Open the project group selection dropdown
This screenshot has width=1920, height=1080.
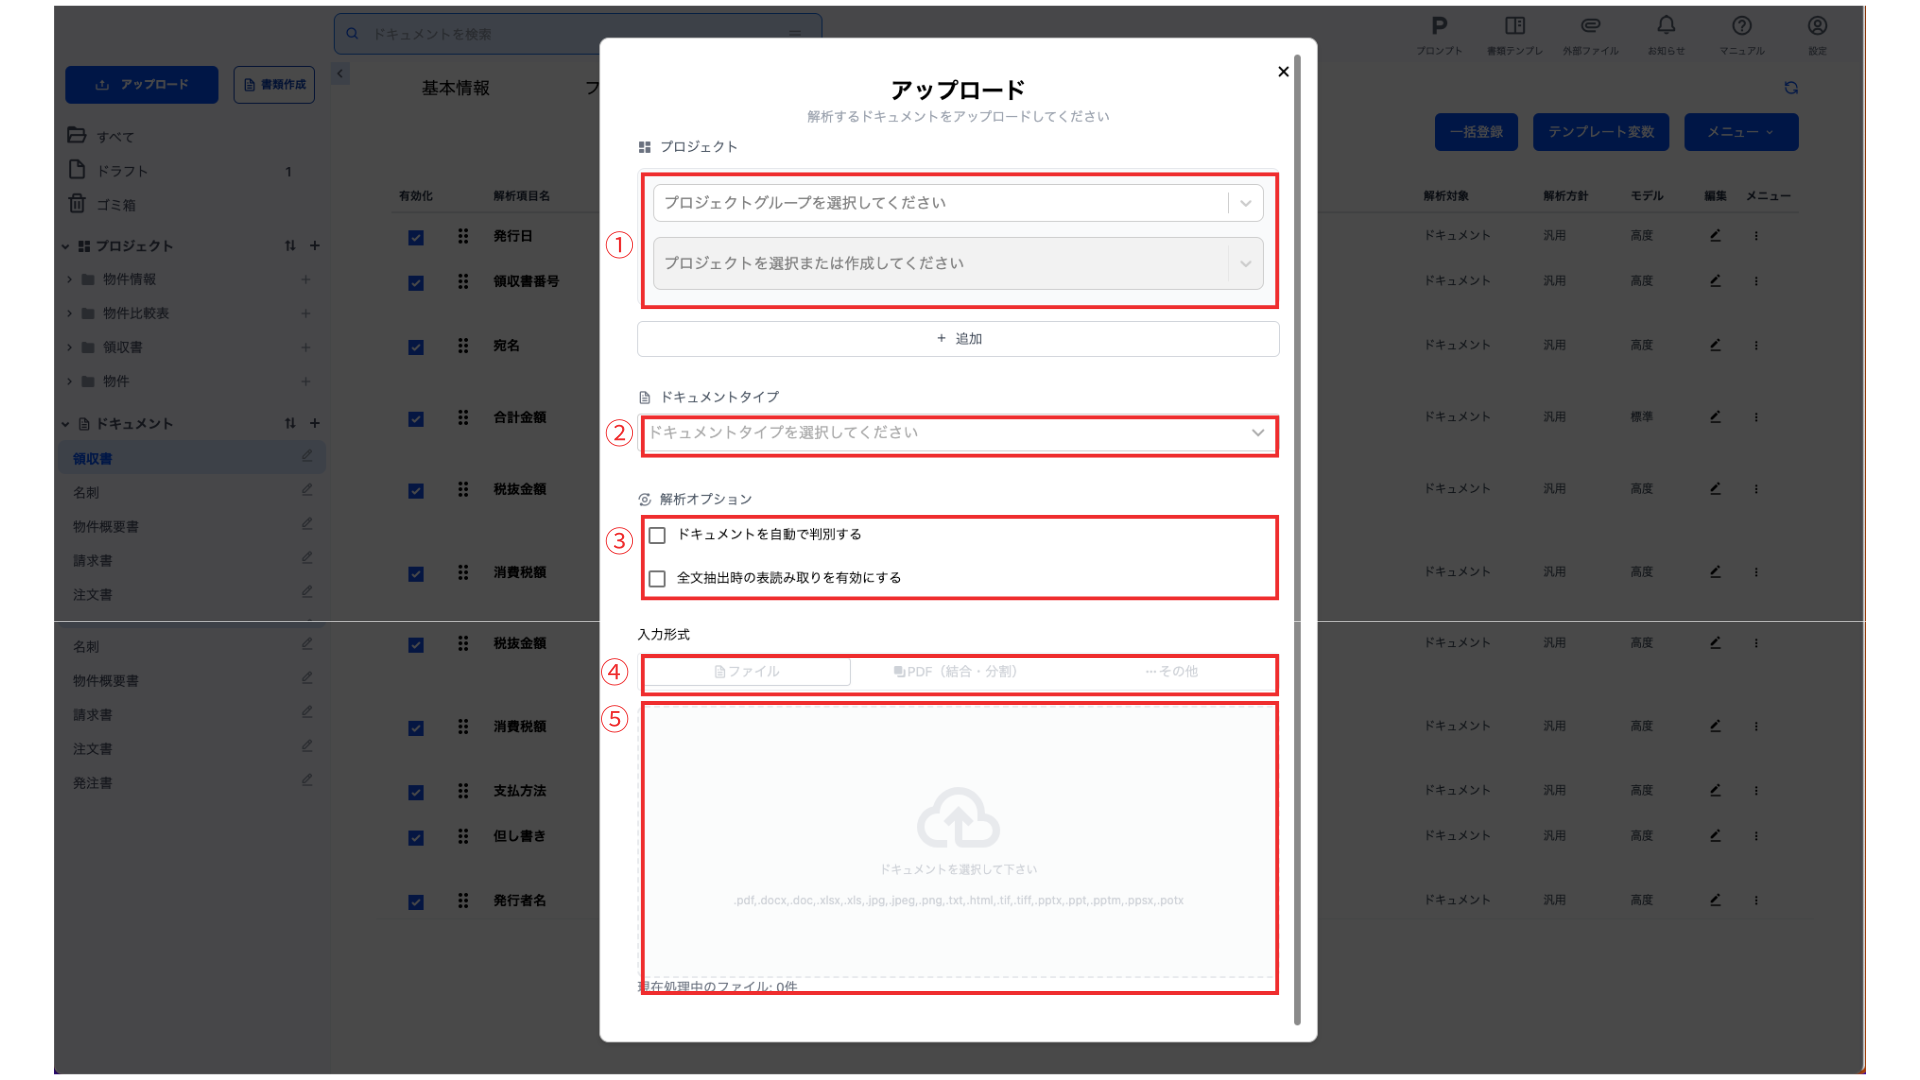957,203
